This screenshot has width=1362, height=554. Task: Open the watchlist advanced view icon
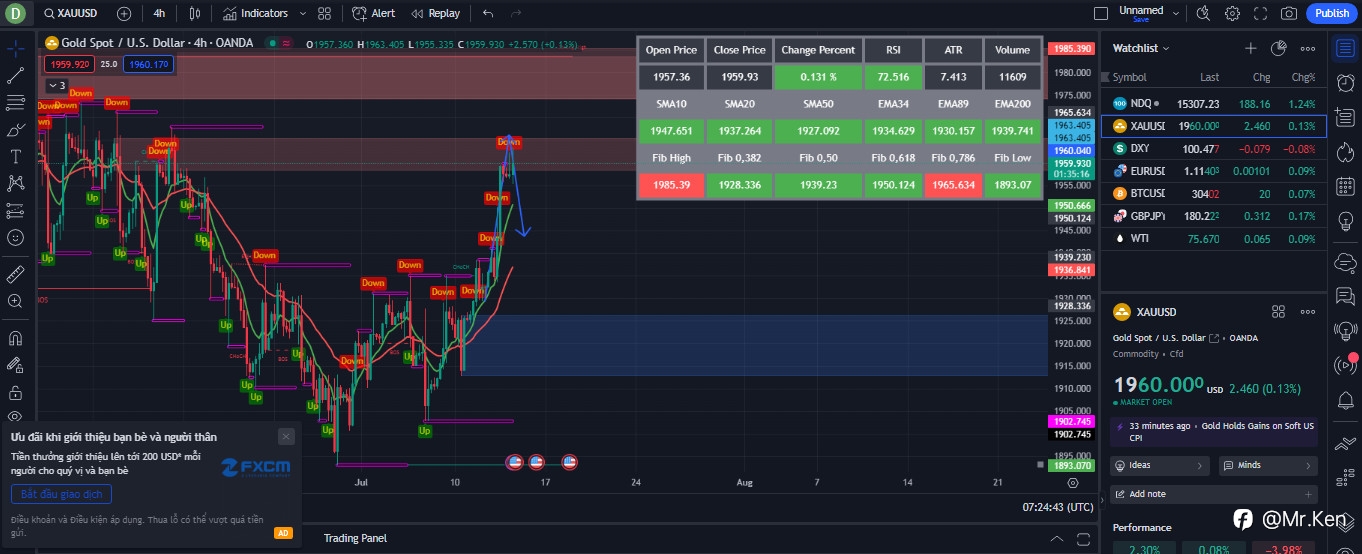1278,48
